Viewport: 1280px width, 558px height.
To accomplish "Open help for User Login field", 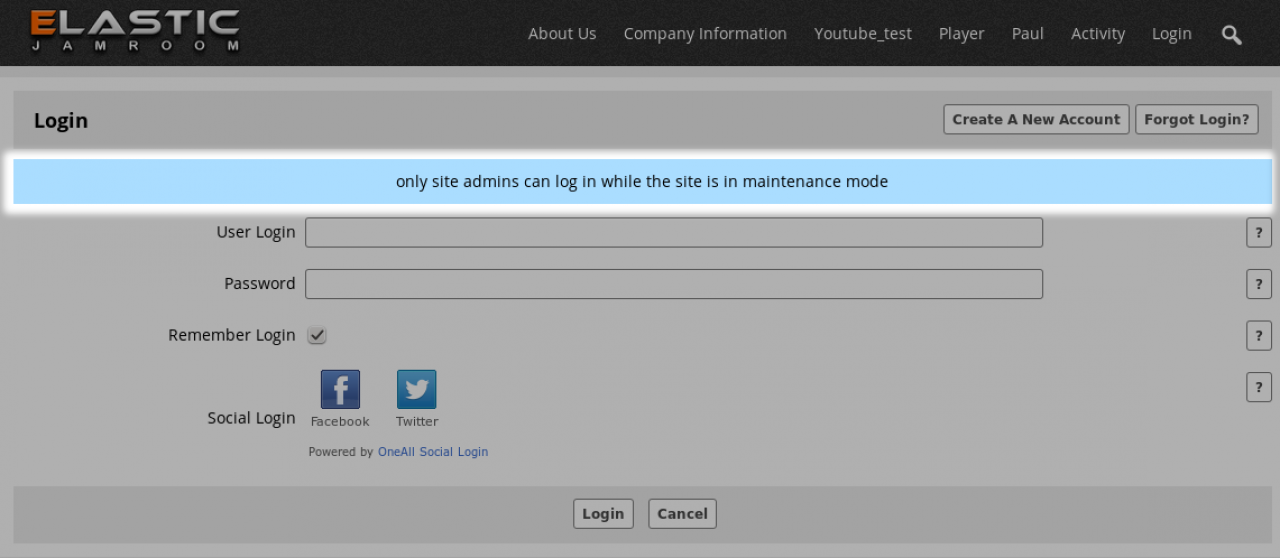I will point(1258,233).
